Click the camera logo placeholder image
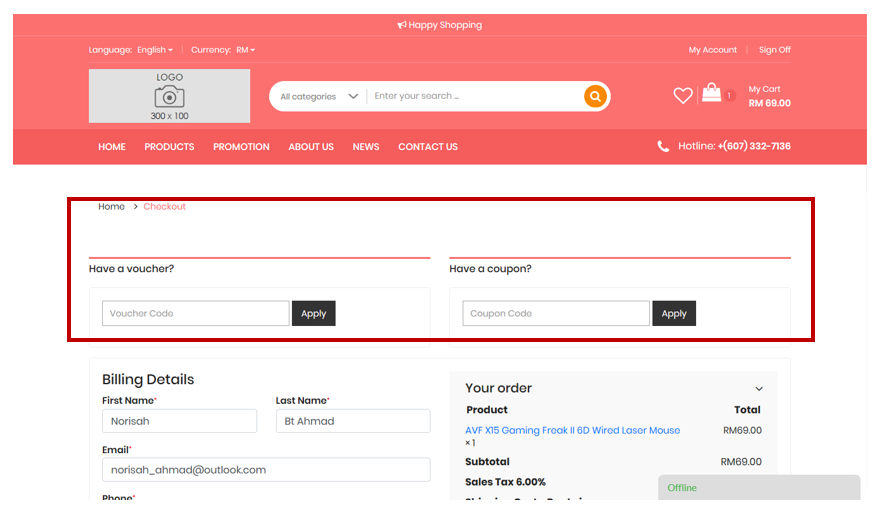 click(x=169, y=96)
